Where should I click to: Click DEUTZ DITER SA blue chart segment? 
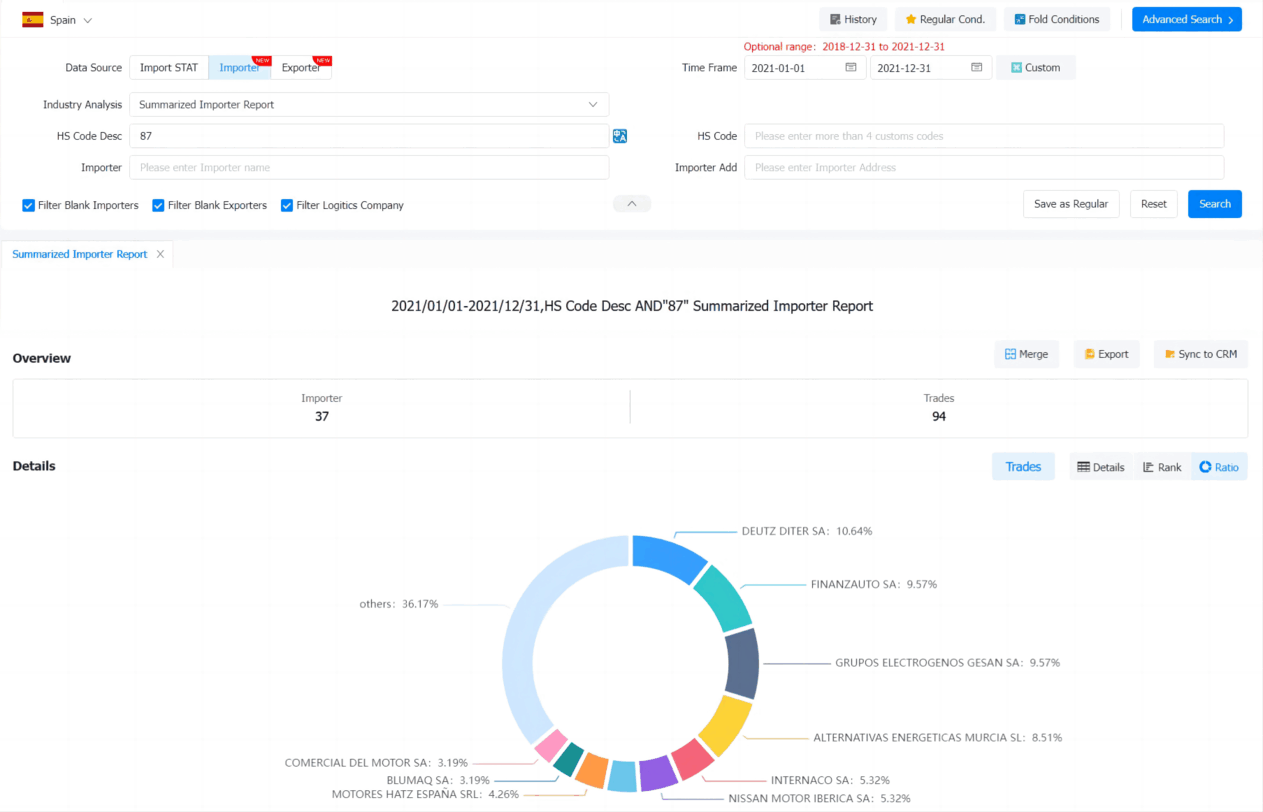click(668, 557)
